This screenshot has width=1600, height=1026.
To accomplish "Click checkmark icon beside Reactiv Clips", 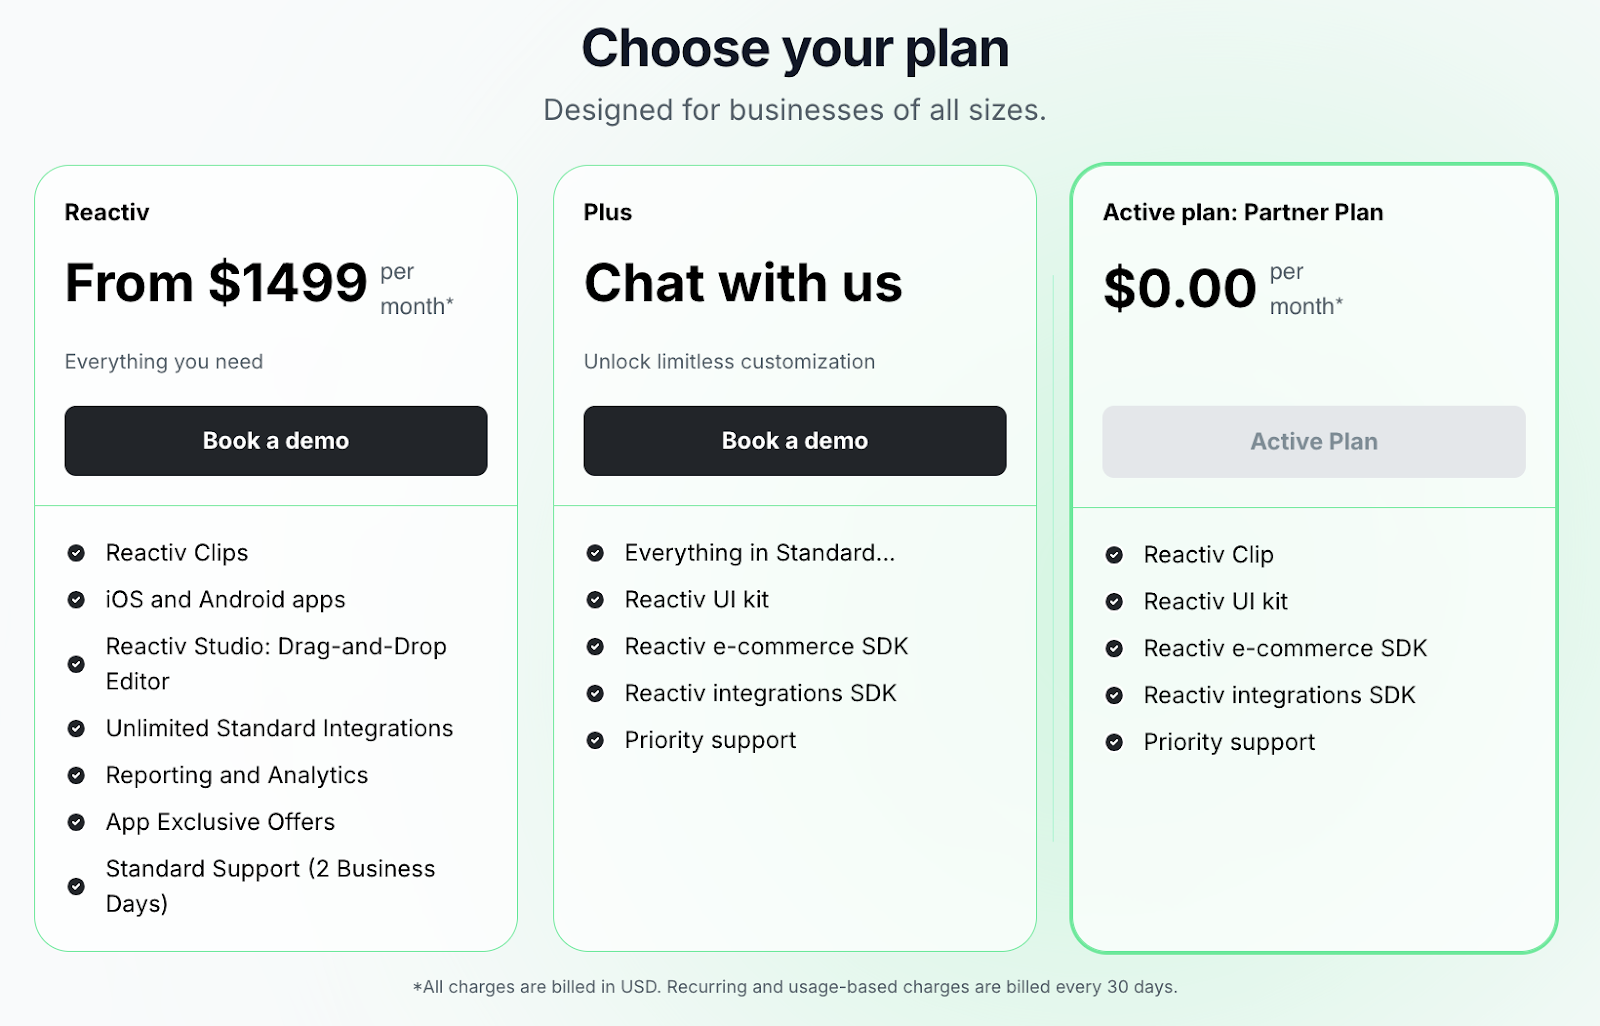I will tap(76, 553).
